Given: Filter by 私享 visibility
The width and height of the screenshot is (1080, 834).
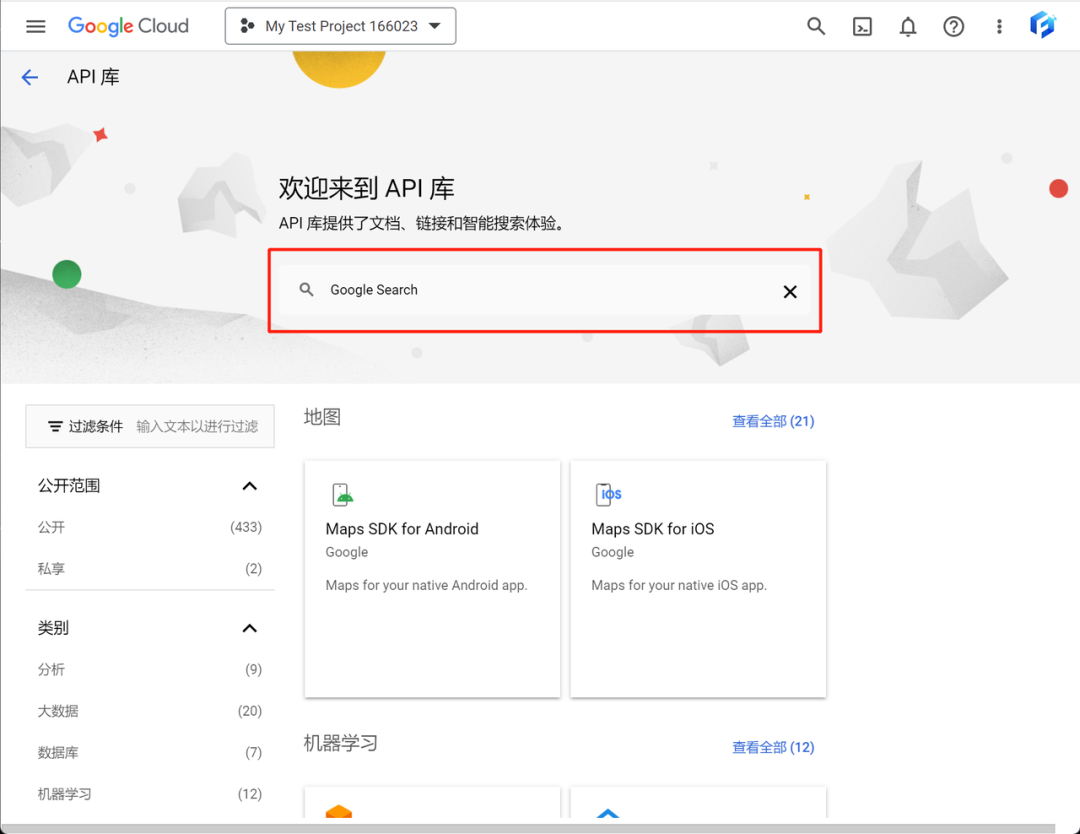Looking at the screenshot, I should [149, 569].
